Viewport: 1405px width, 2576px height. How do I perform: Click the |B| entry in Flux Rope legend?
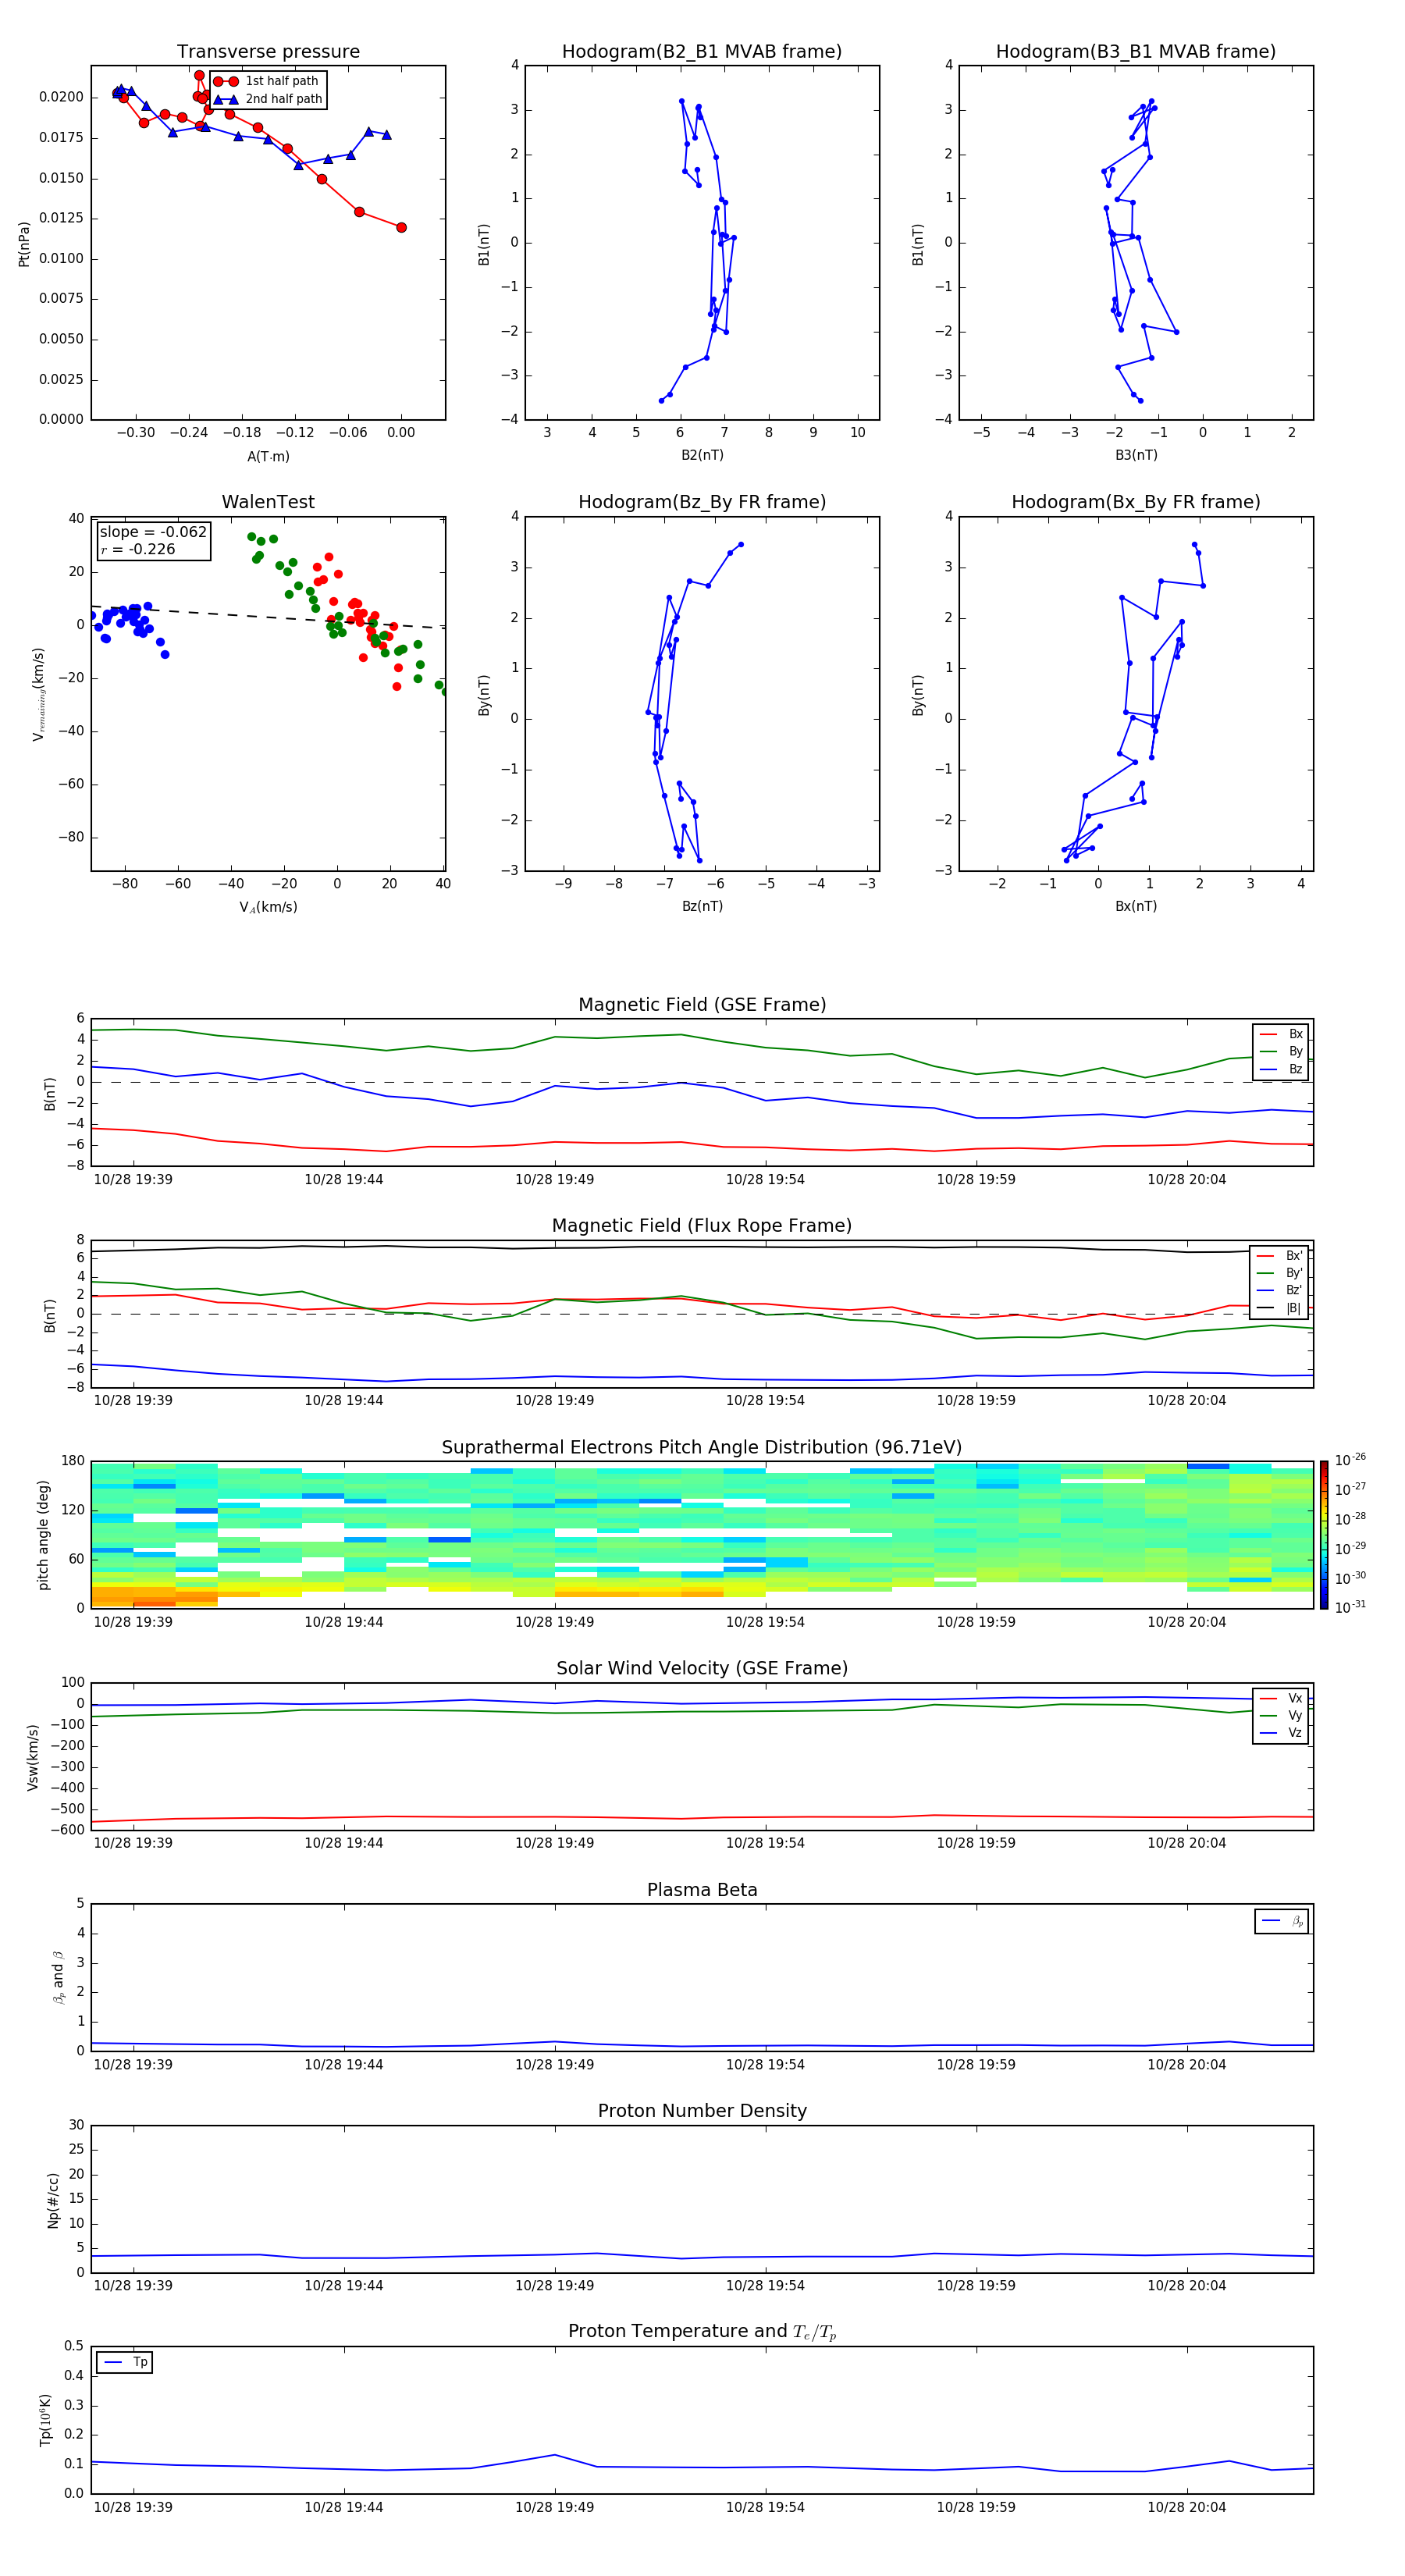[x=1280, y=1309]
